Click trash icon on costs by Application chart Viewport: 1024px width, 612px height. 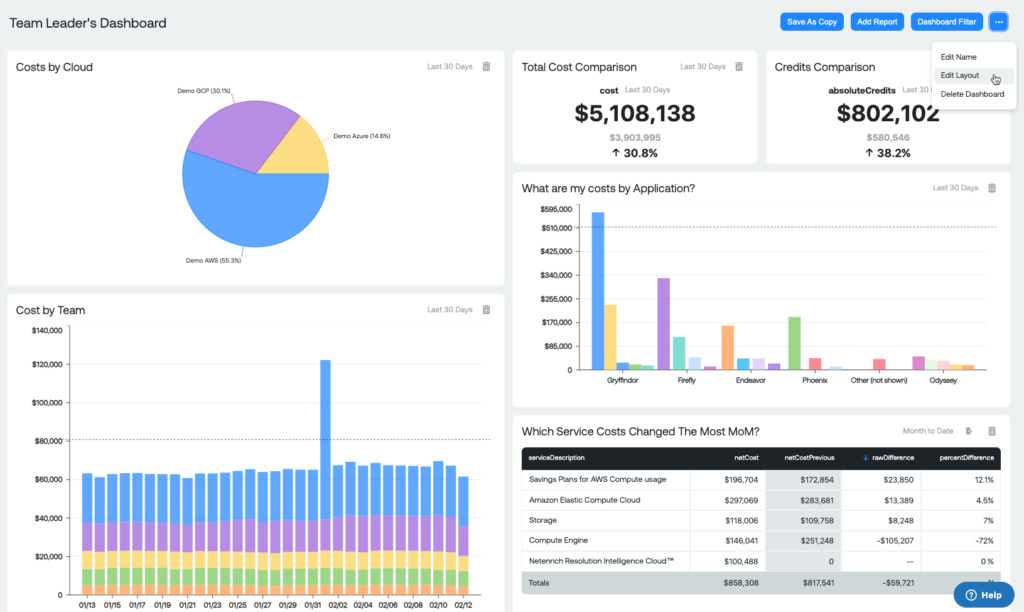tap(992, 188)
